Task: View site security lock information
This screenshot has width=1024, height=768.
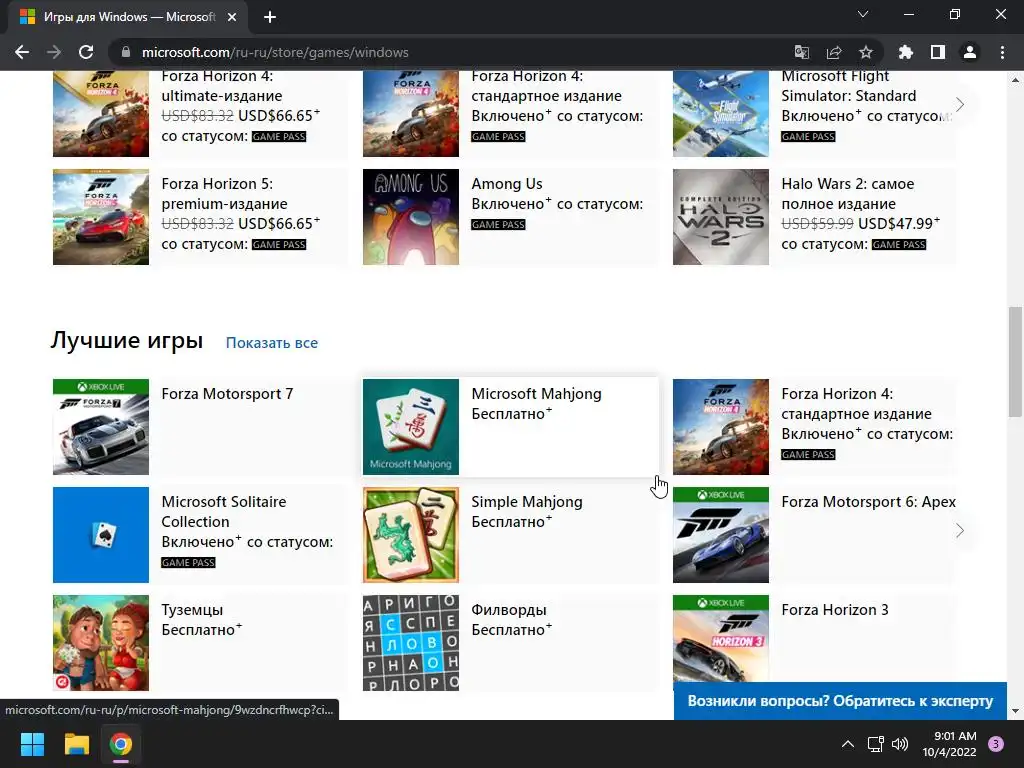Action: click(126, 52)
